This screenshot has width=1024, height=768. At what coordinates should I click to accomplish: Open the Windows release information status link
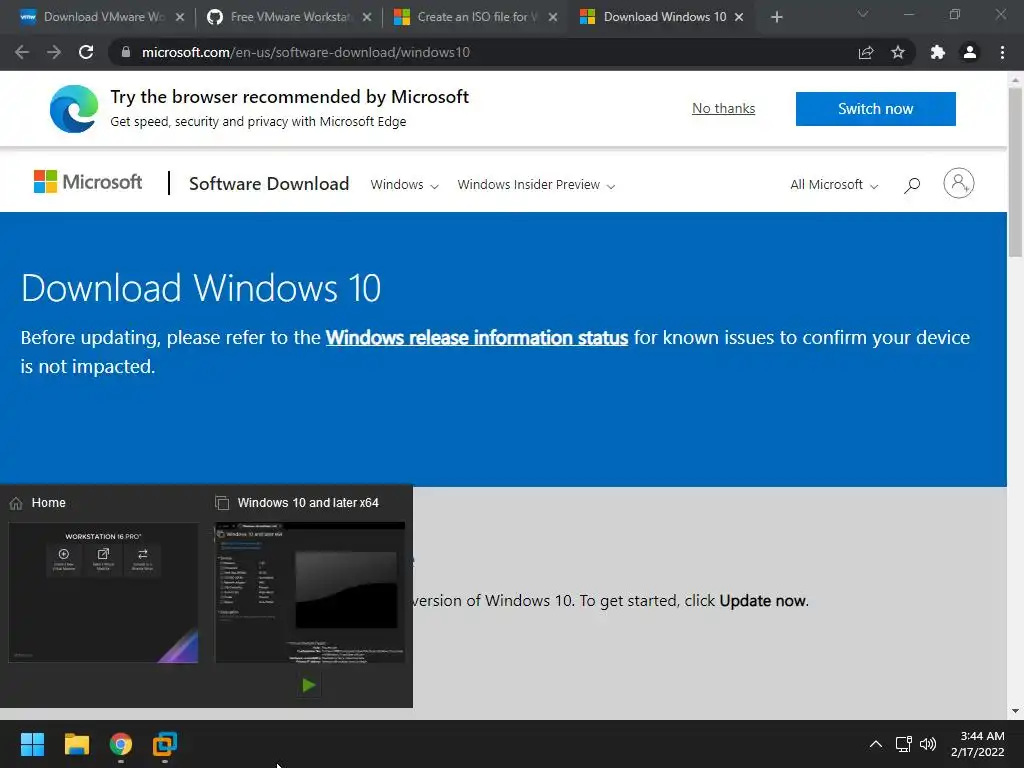point(477,338)
